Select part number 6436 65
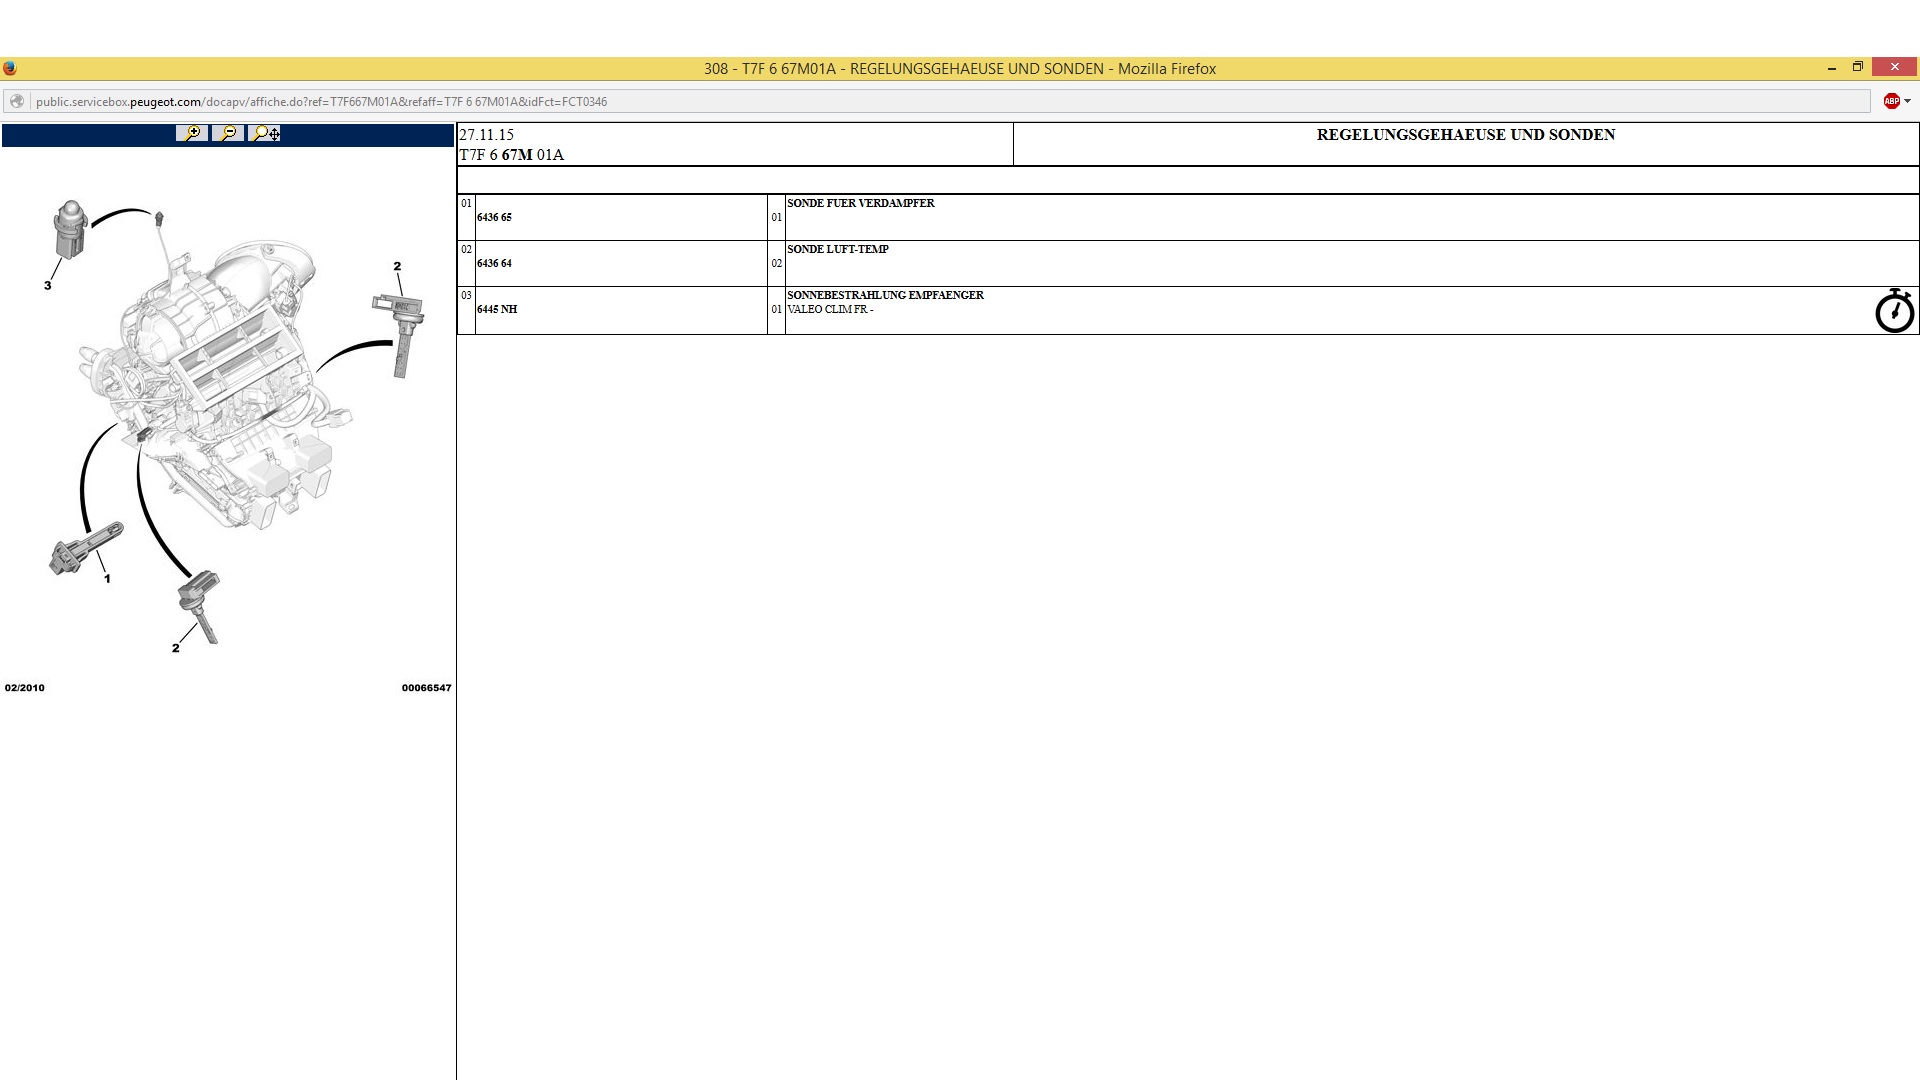Image resolution: width=1920 pixels, height=1080 pixels. (x=494, y=217)
